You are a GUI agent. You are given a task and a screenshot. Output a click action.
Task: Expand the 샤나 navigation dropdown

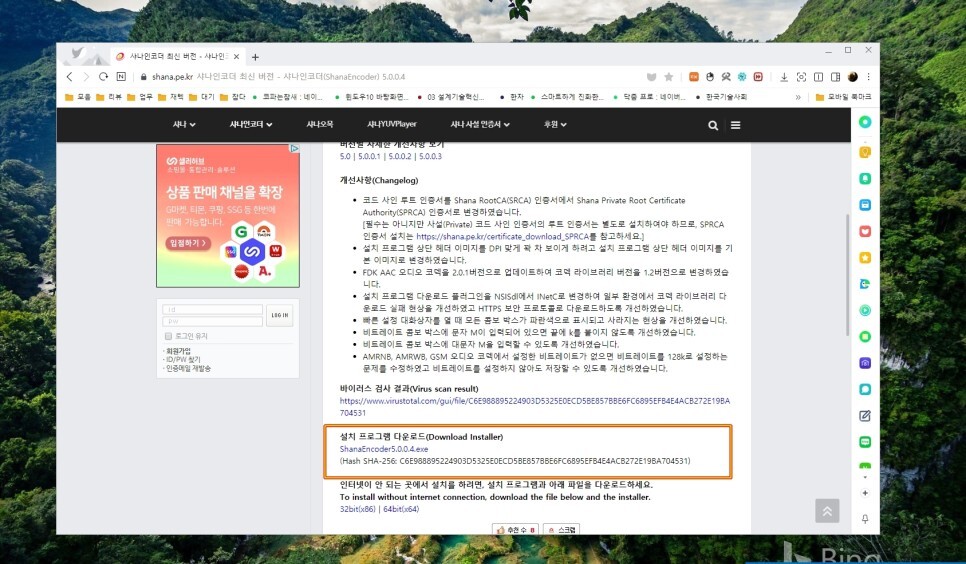tap(184, 125)
